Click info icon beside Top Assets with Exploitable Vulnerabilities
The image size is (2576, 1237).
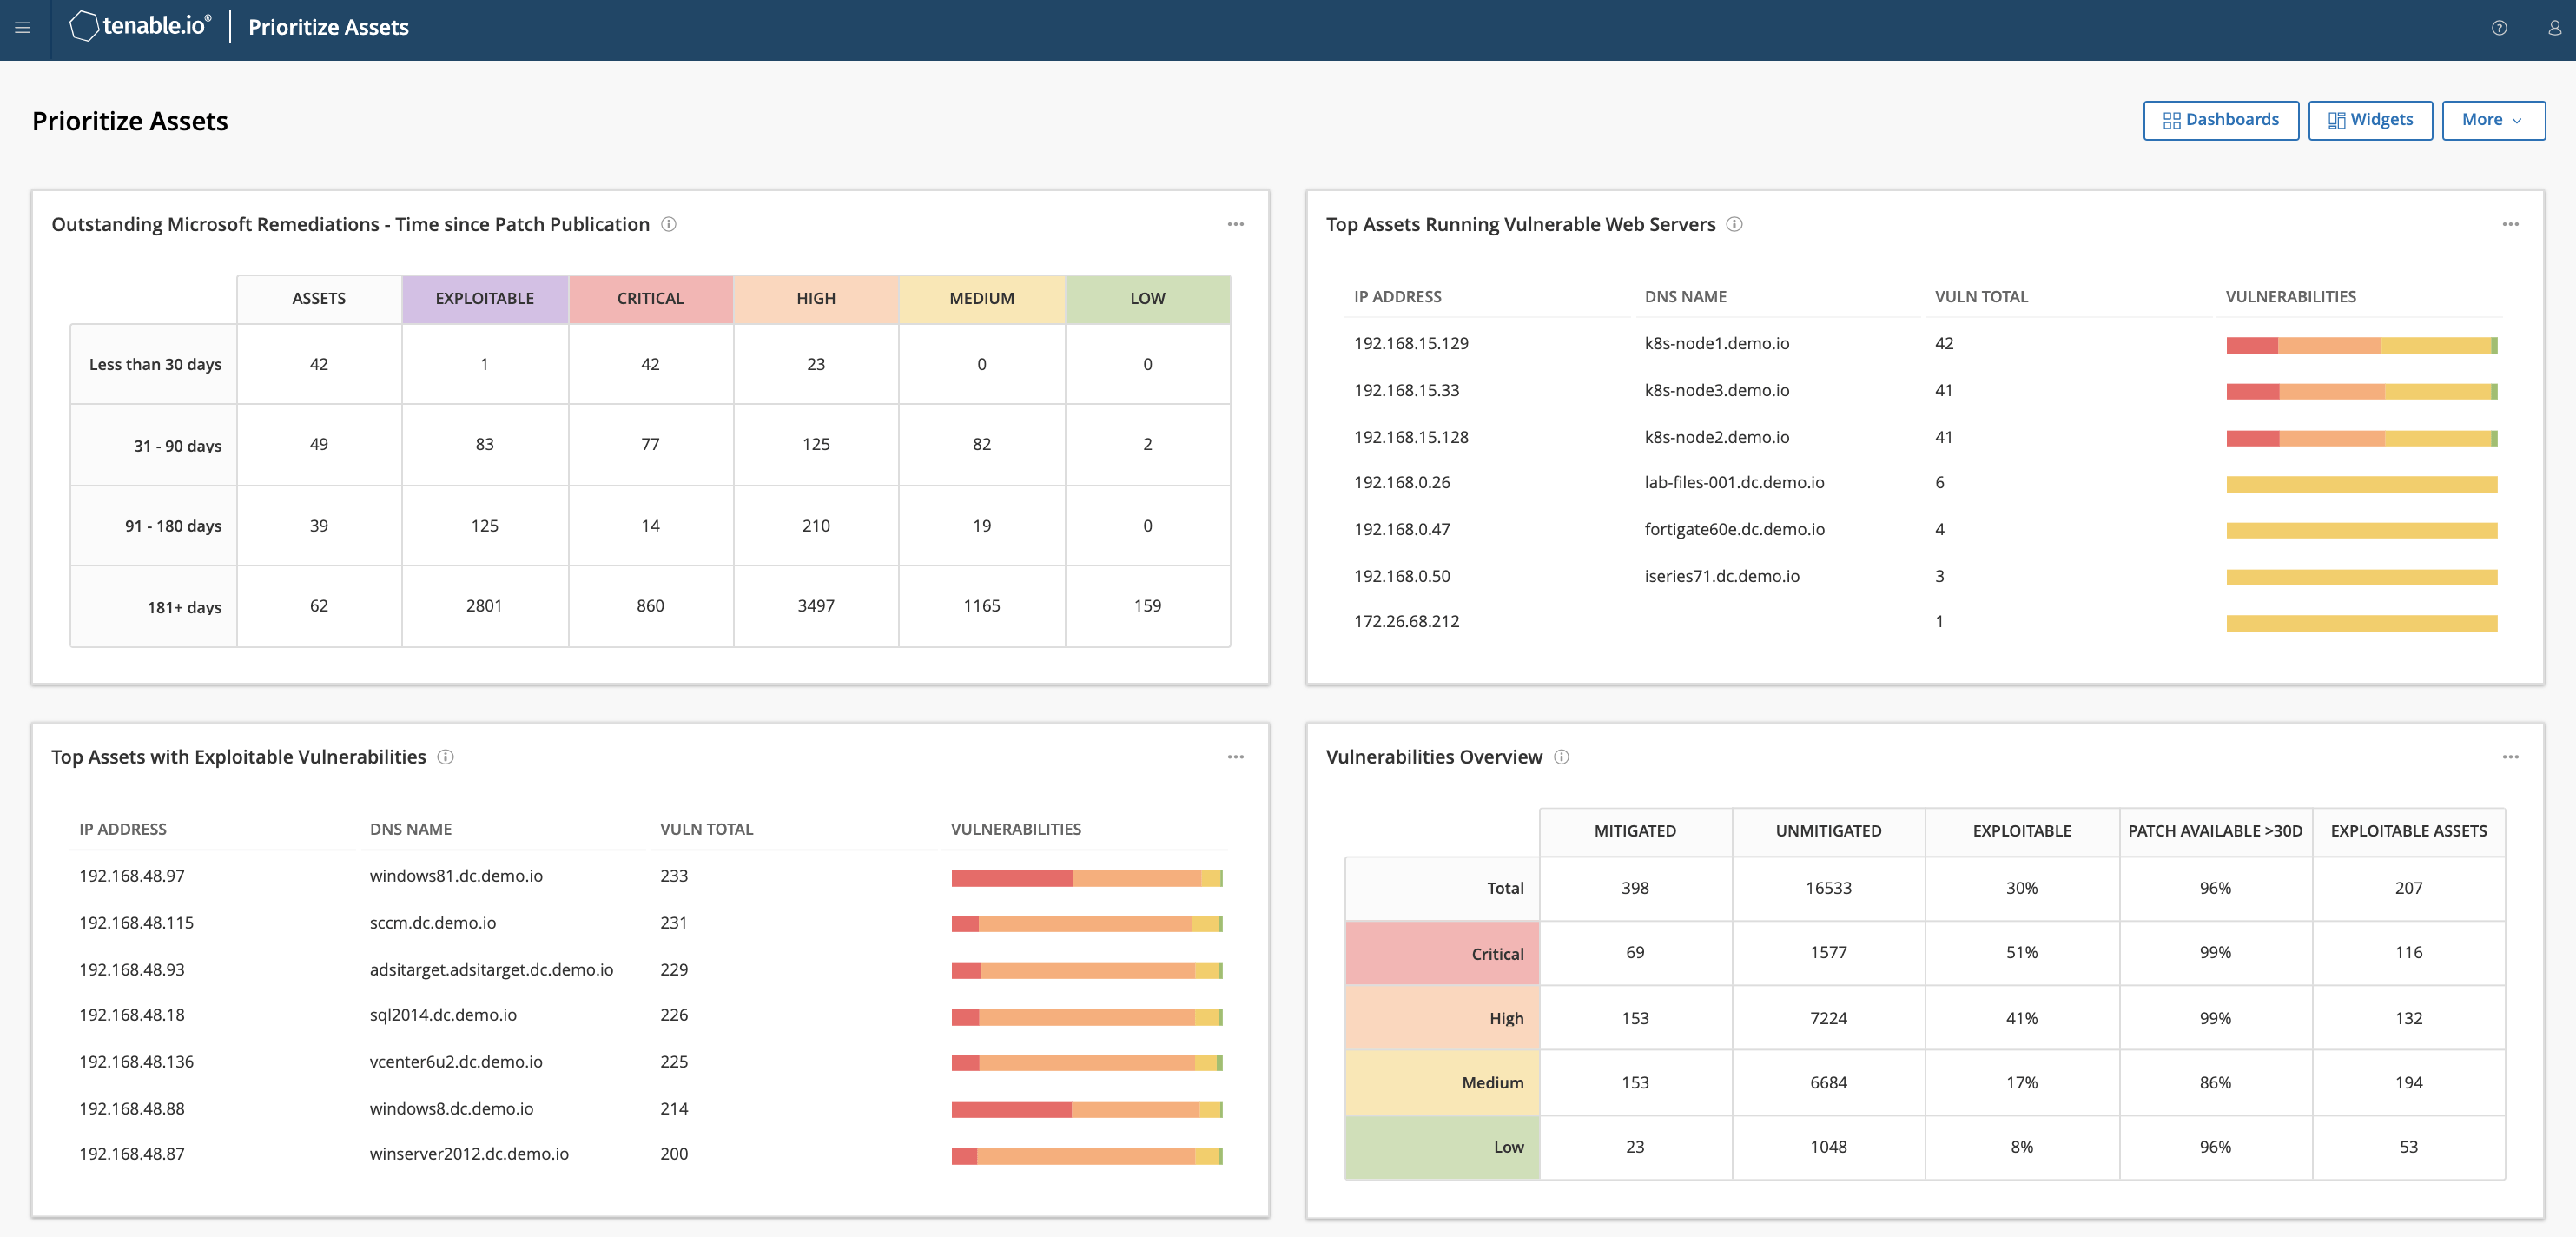click(445, 757)
